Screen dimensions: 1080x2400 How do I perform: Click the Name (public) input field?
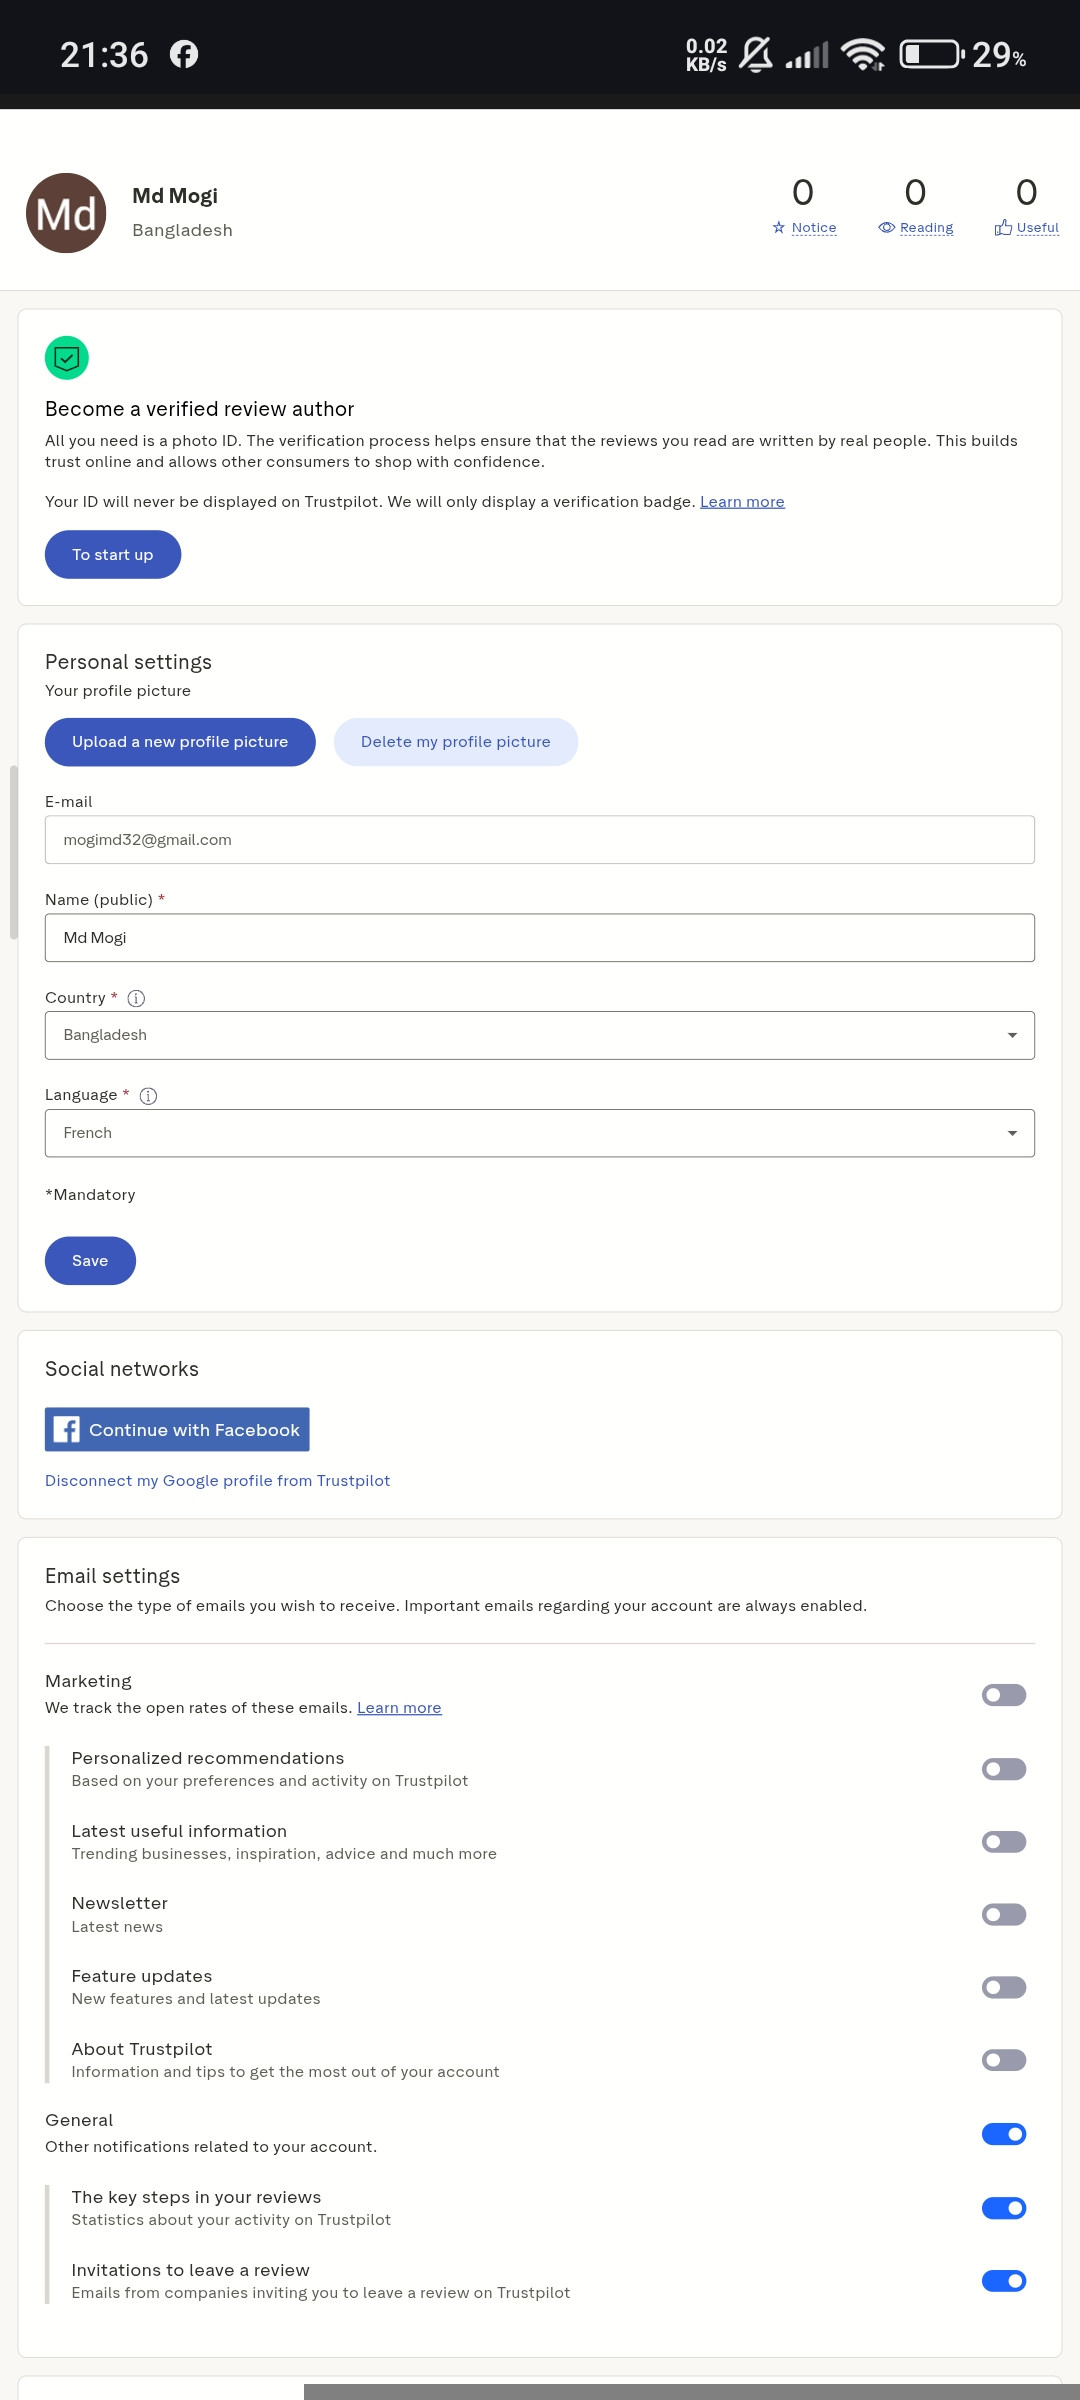[540, 938]
